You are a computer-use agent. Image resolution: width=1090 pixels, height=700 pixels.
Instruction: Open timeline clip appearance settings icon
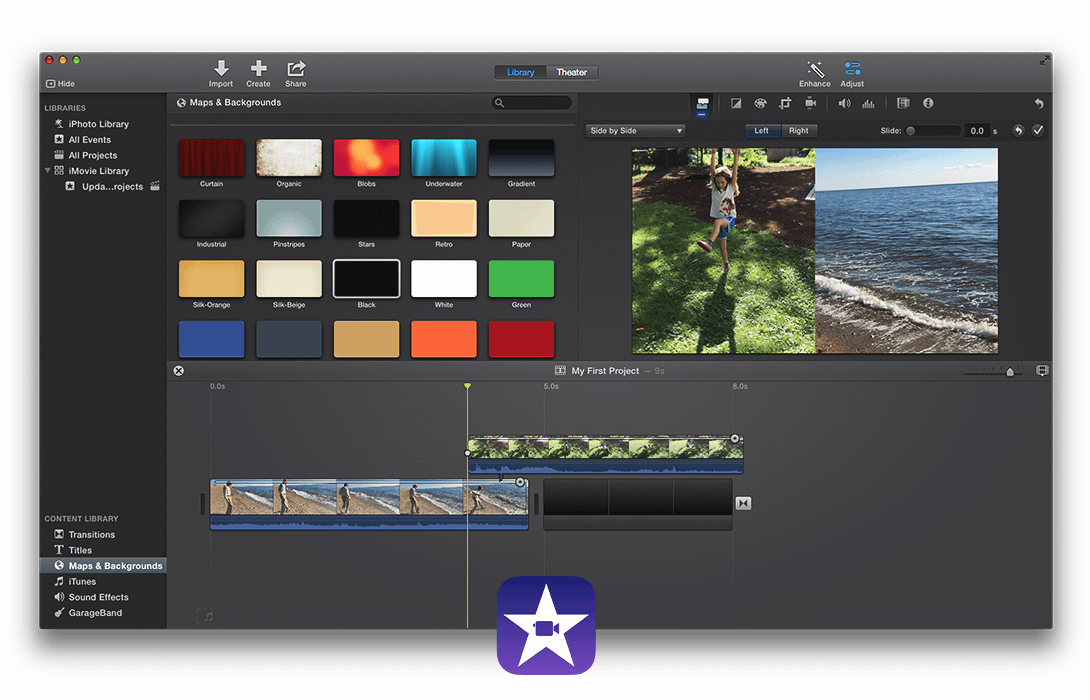[x=1042, y=371]
